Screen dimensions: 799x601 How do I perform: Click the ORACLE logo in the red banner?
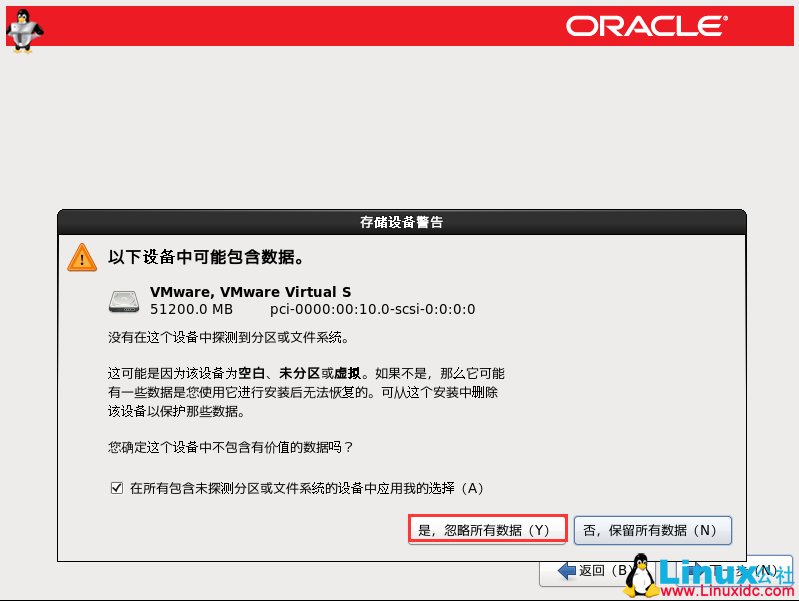647,25
